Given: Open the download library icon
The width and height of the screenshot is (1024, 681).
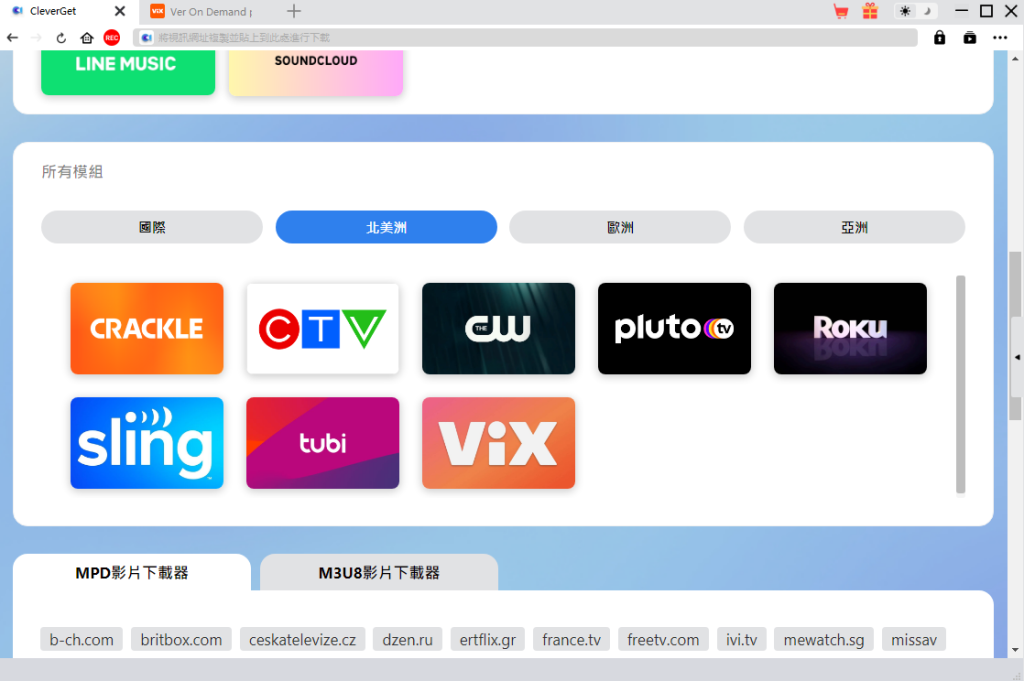Looking at the screenshot, I should click(x=970, y=38).
